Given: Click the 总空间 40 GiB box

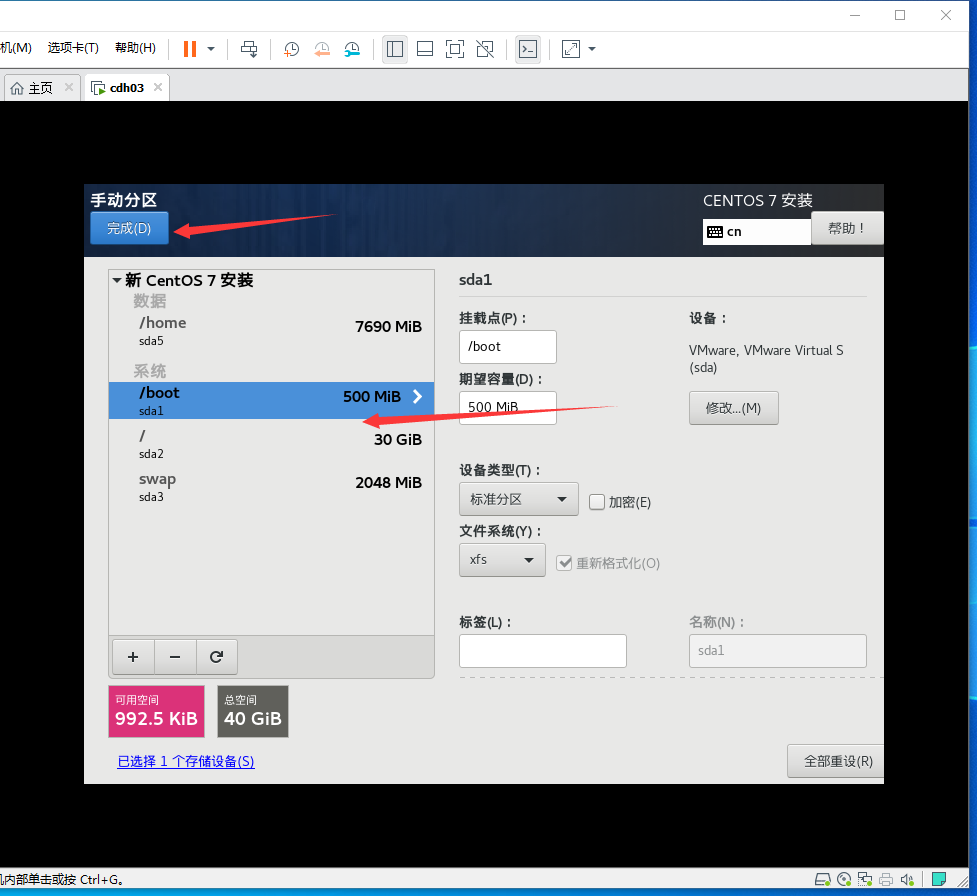Looking at the screenshot, I should click(x=252, y=711).
